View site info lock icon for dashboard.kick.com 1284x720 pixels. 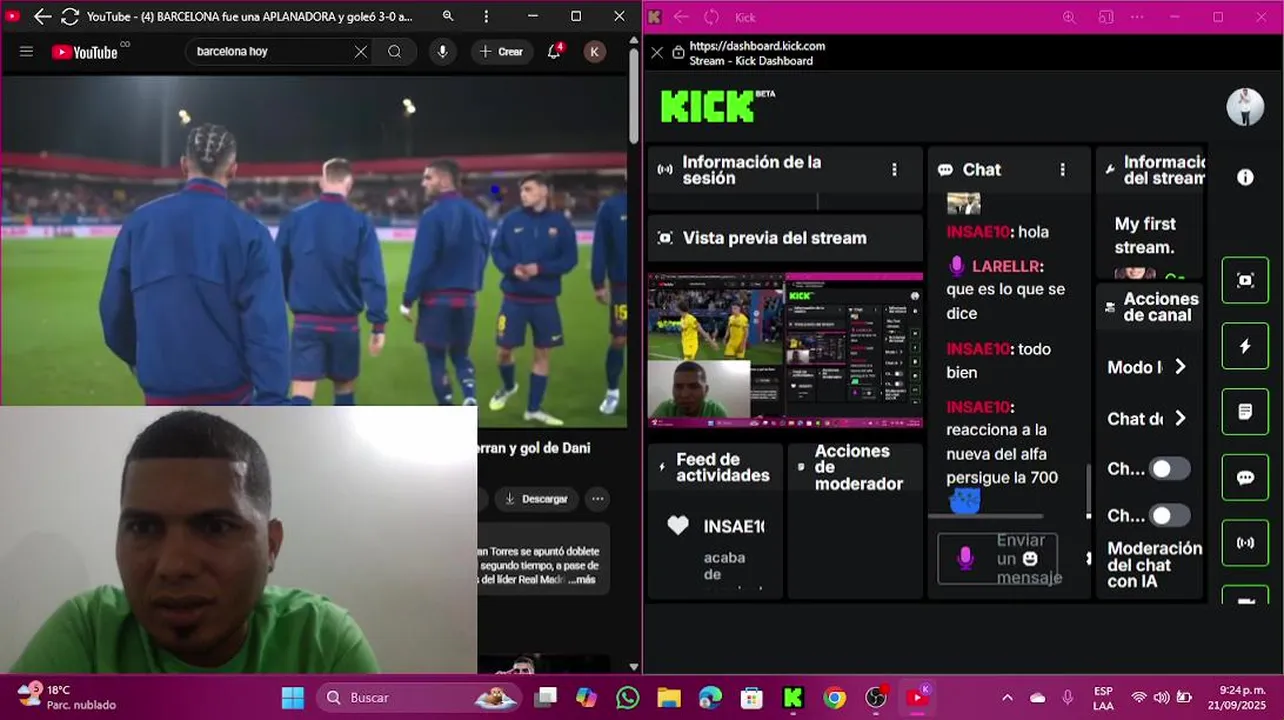[678, 53]
